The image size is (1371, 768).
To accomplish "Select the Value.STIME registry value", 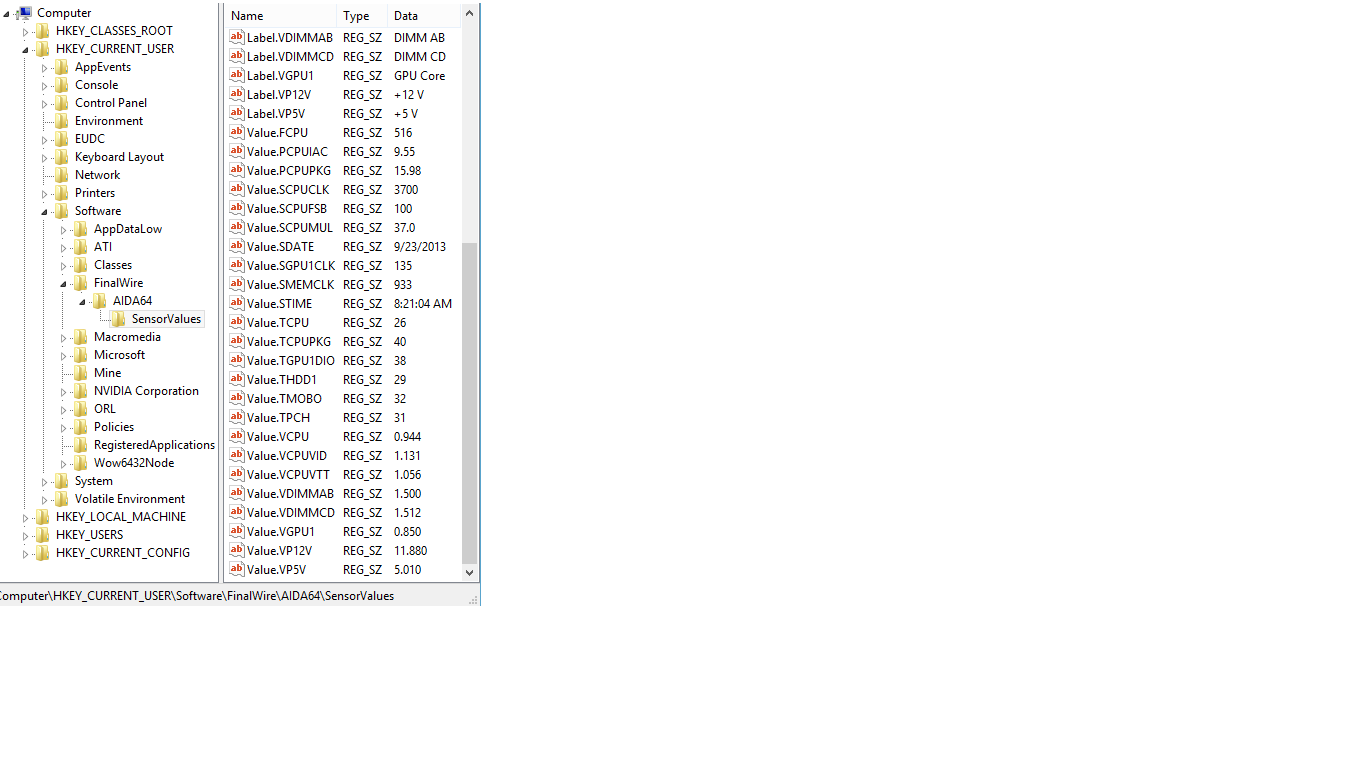I will (x=279, y=304).
